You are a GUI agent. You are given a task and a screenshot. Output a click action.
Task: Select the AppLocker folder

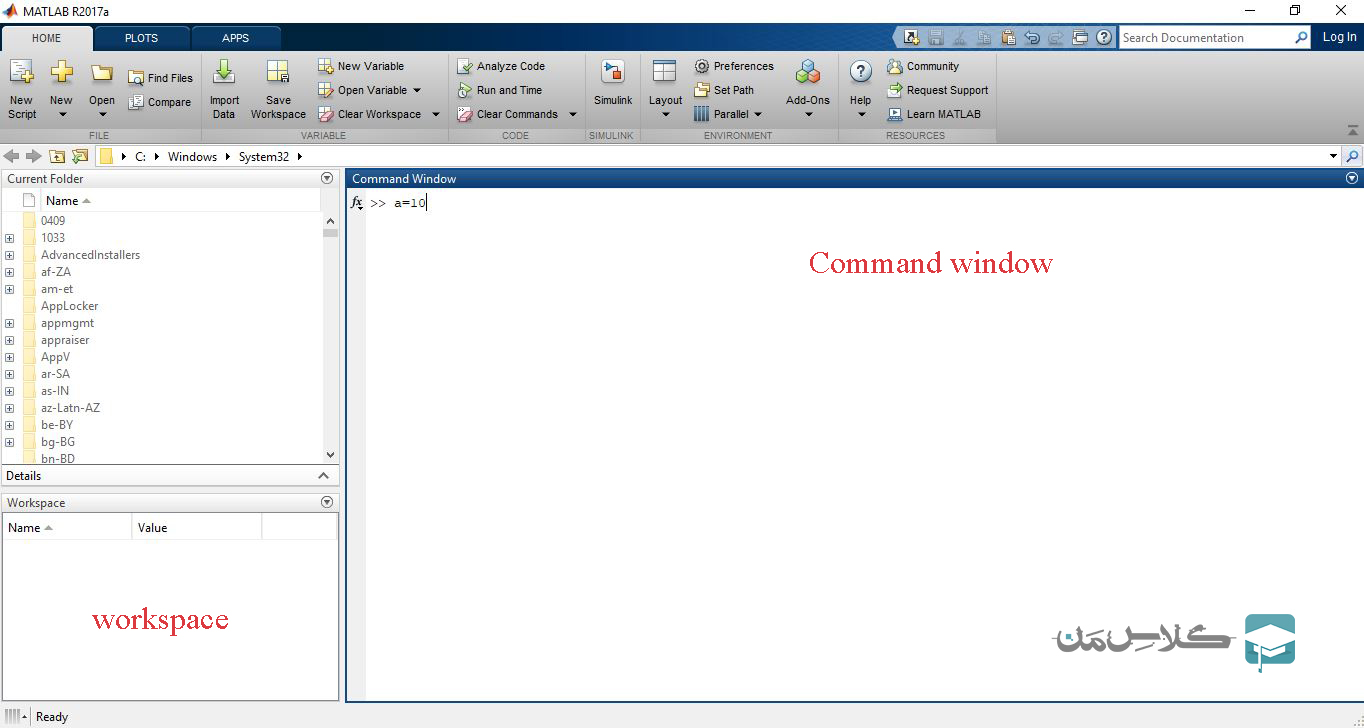pos(70,306)
